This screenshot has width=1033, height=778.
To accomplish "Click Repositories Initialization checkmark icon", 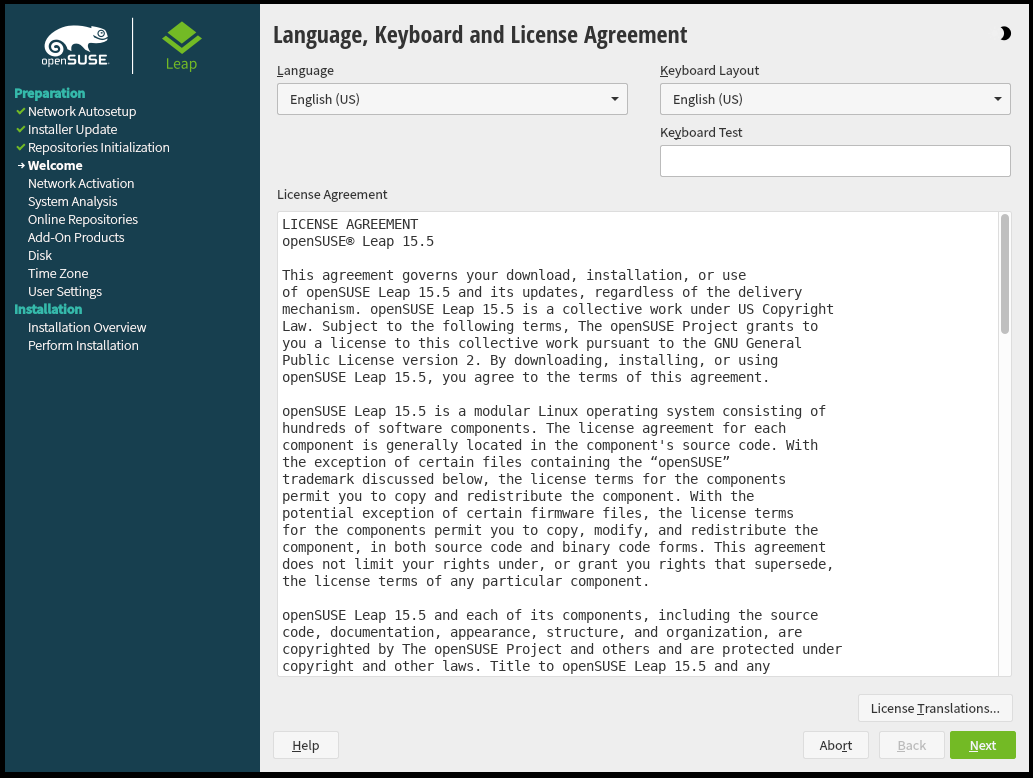I will 20,148.
